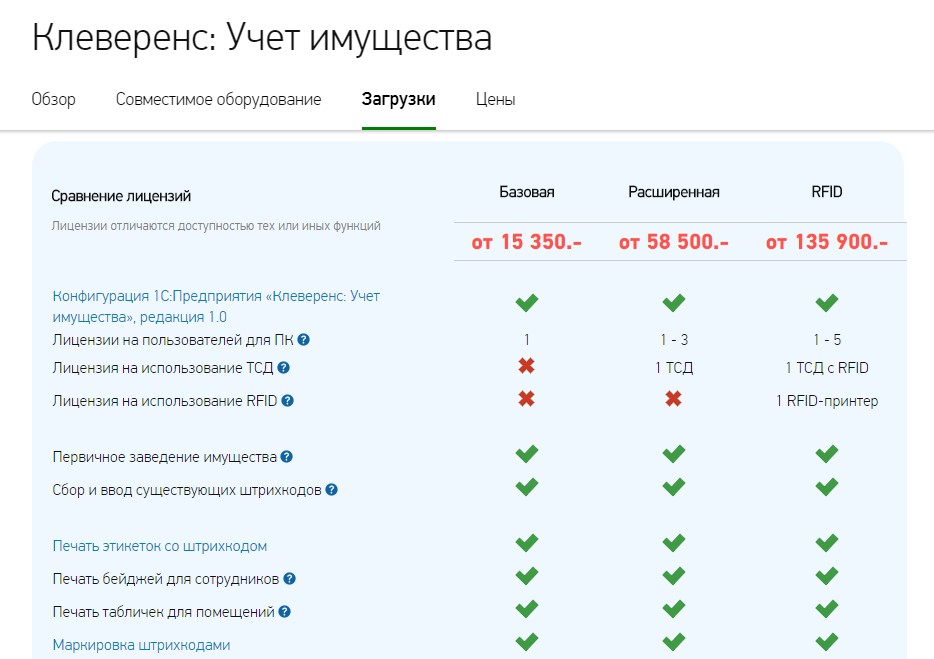Click the Базовая checkmark for Печать табличек
The height and width of the screenshot is (659, 934).
(x=527, y=609)
